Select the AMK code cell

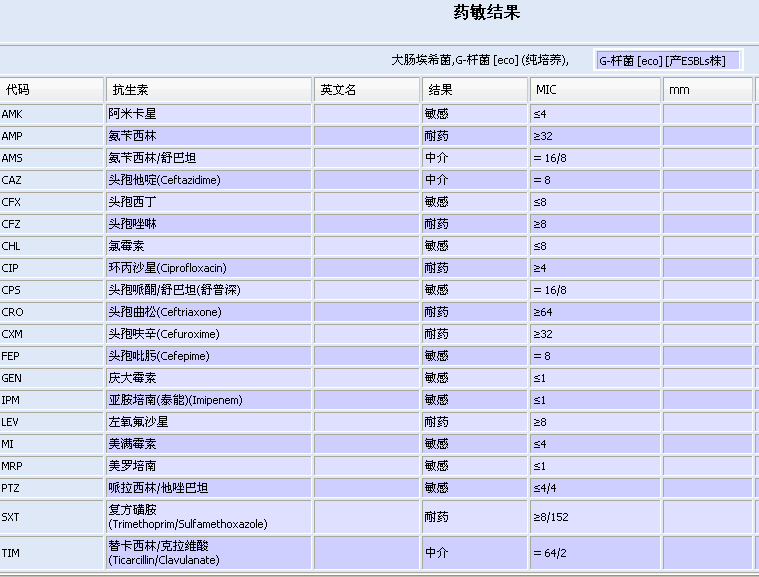(52, 114)
